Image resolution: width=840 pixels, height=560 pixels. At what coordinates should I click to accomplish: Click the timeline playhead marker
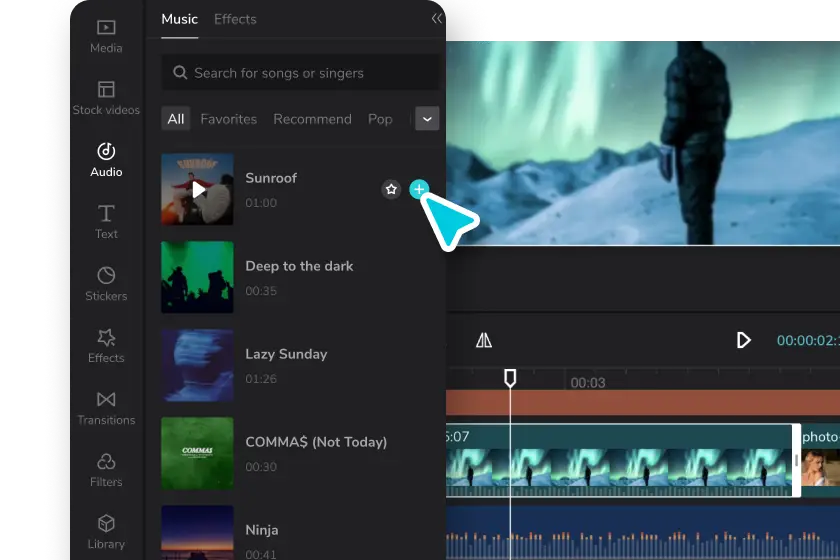coord(510,378)
